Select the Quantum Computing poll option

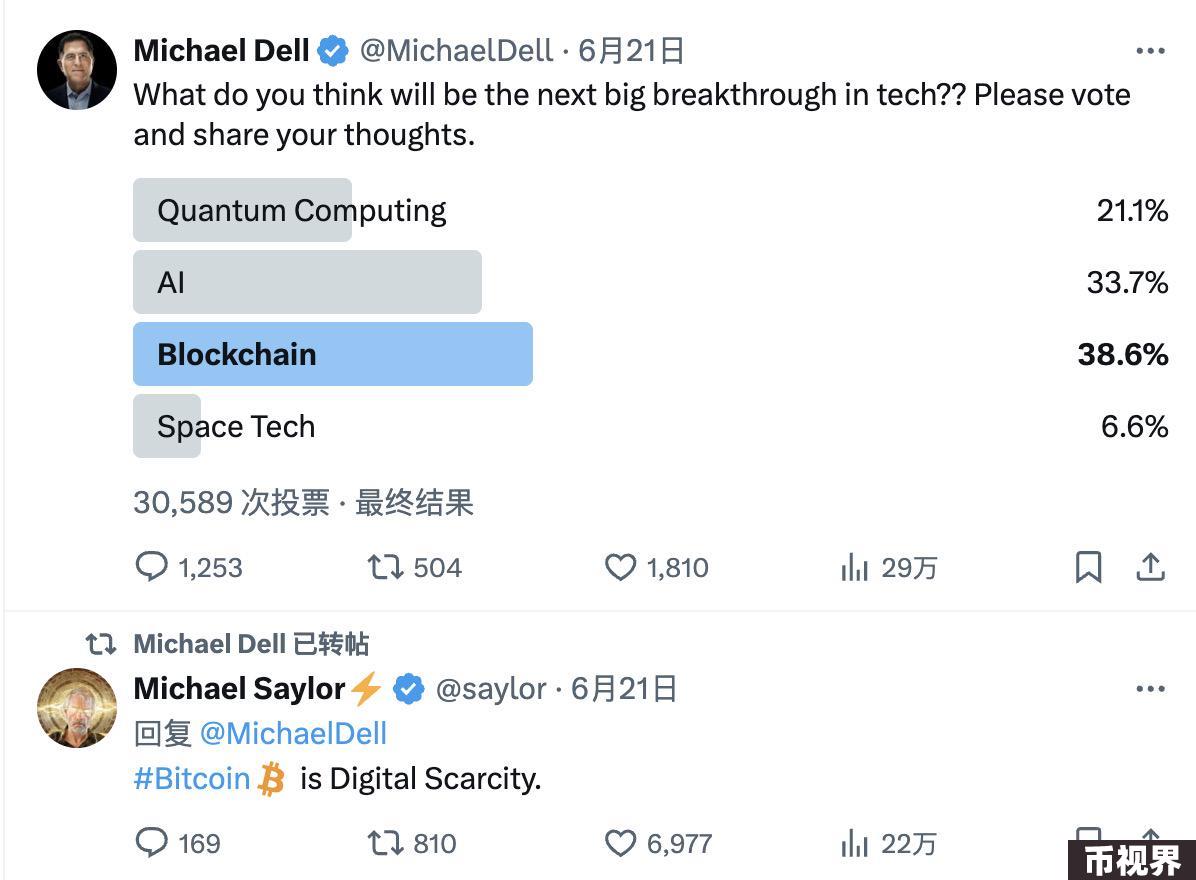point(651,210)
